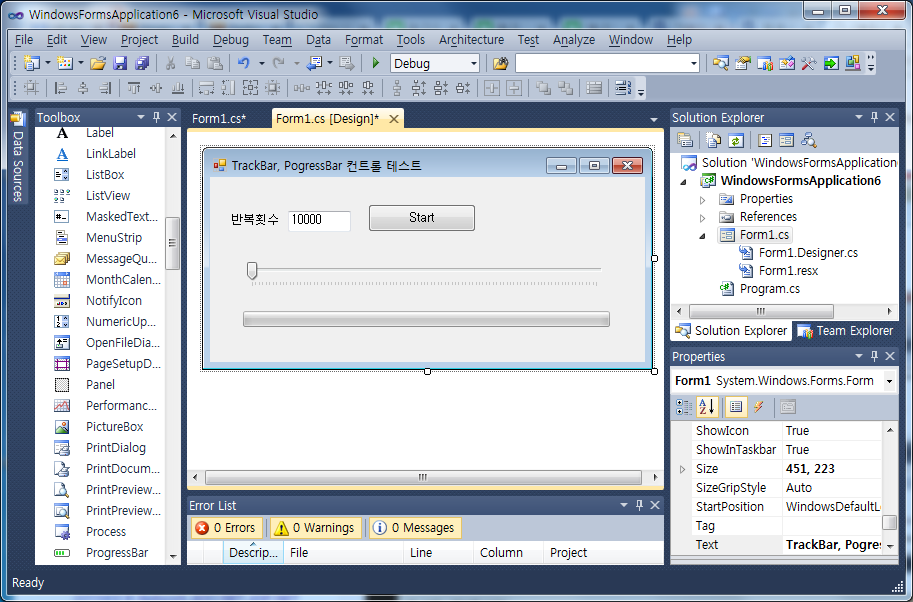Viewport: 913px width, 602px height.
Task: Save Form1 with the floppy disk icon
Action: tap(120, 63)
